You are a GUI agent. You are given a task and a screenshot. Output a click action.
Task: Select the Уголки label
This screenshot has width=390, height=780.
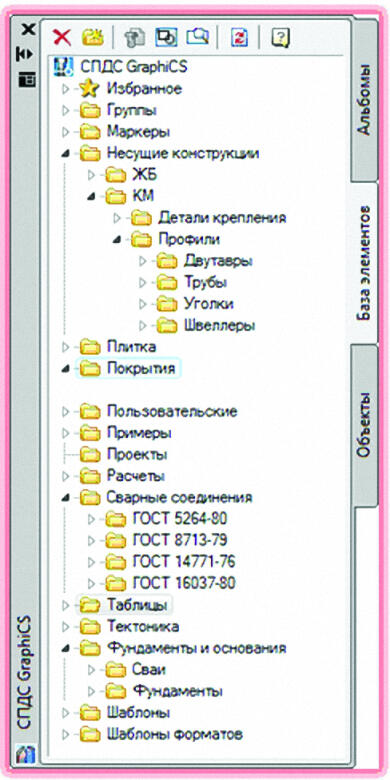pos(208,303)
